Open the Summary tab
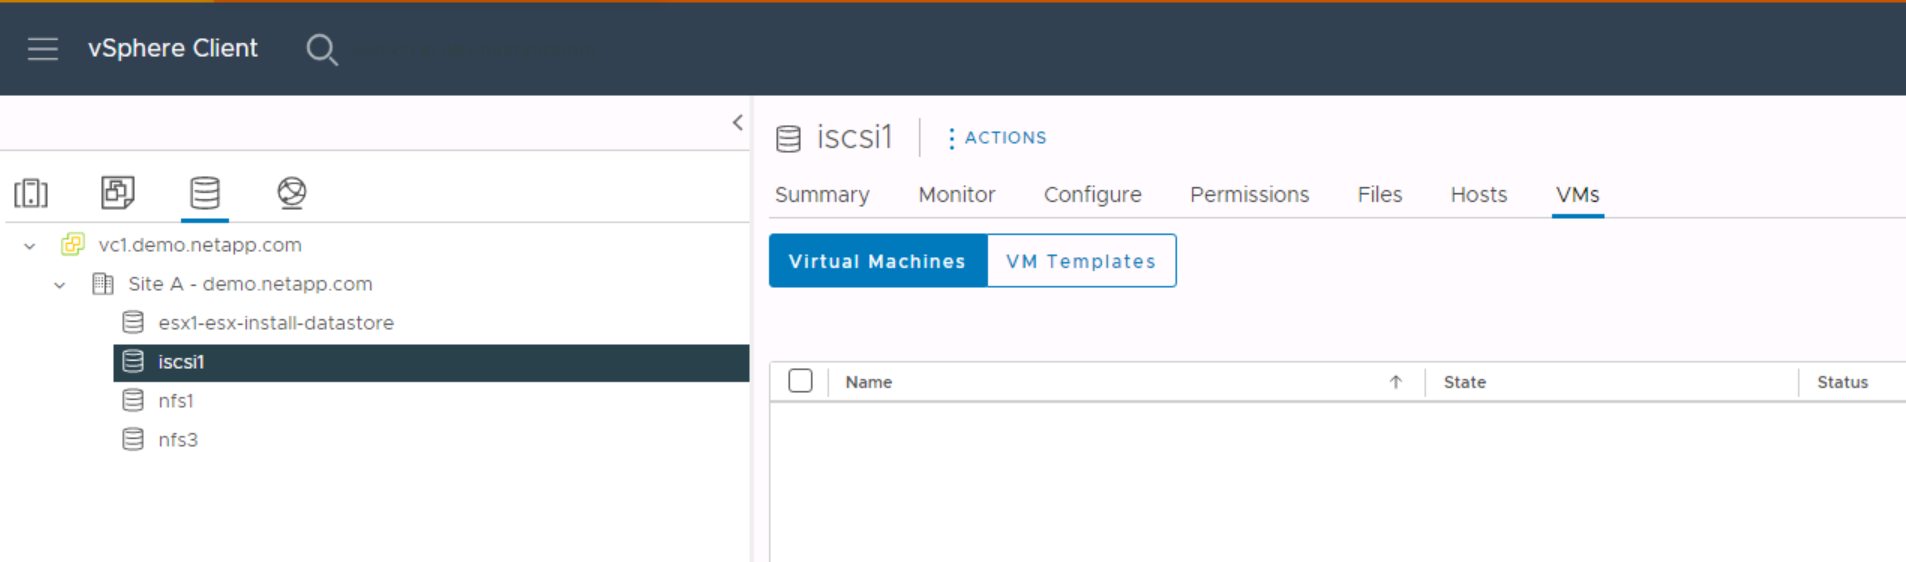Screen dimensions: 1906x562 coord(822,195)
